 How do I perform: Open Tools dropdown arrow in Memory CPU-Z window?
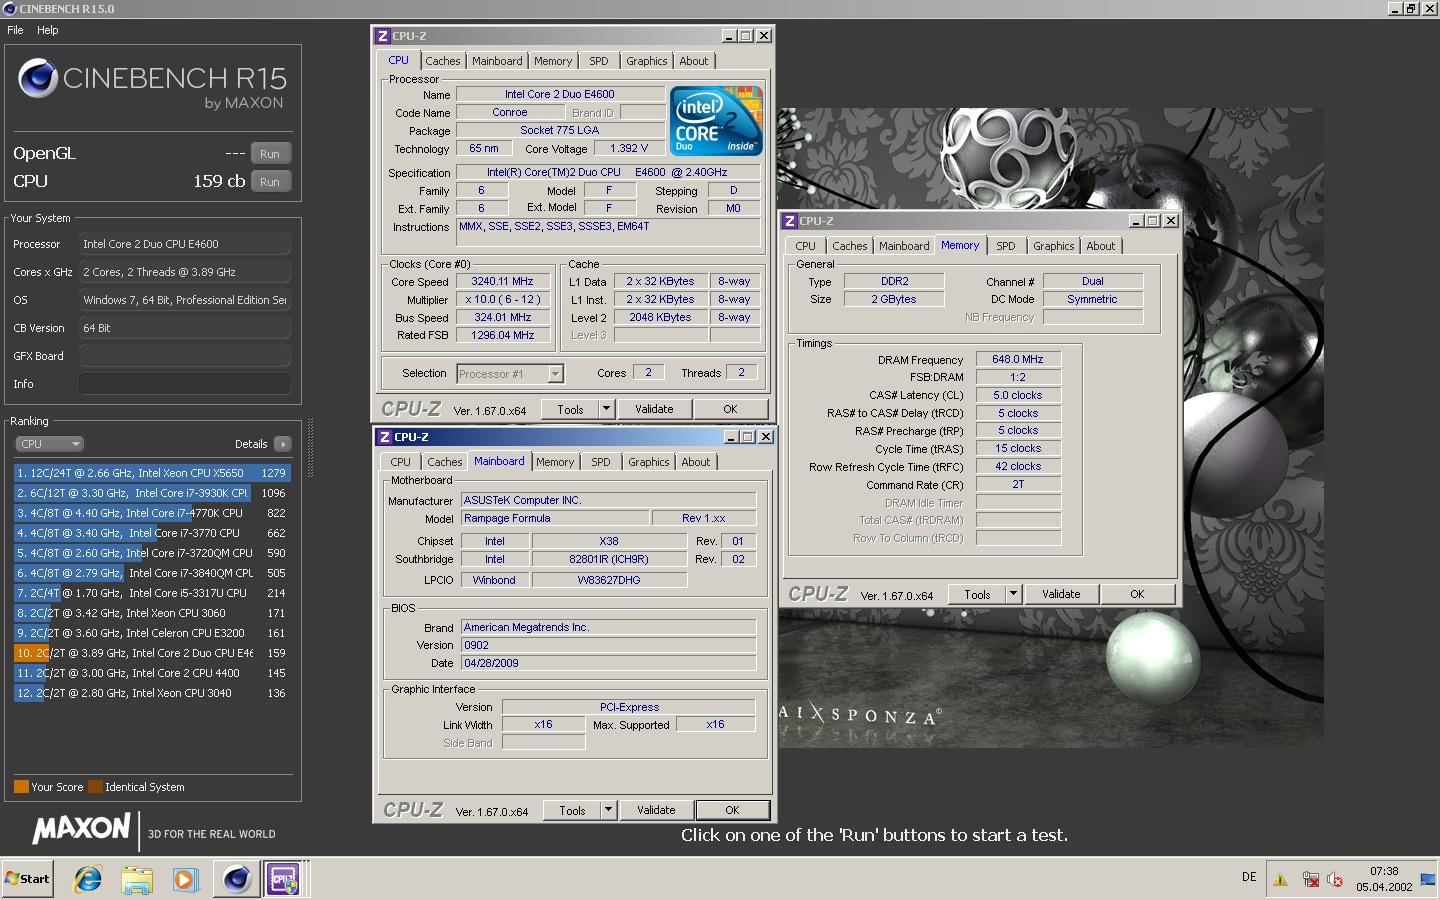point(1013,594)
